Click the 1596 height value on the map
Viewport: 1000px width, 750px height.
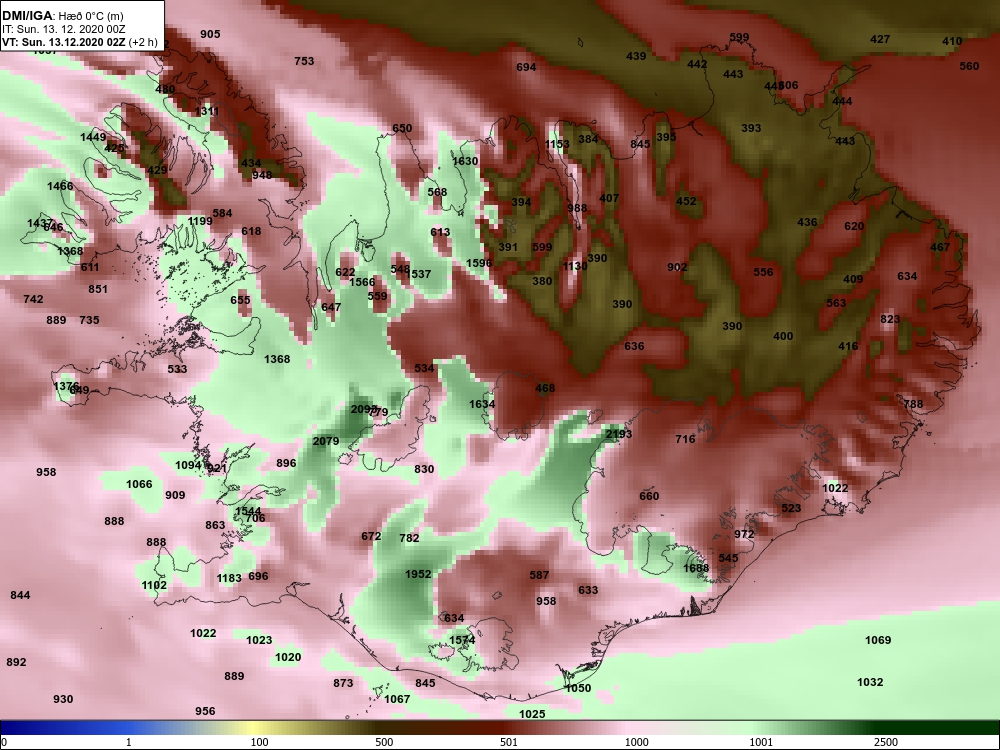tap(479, 263)
